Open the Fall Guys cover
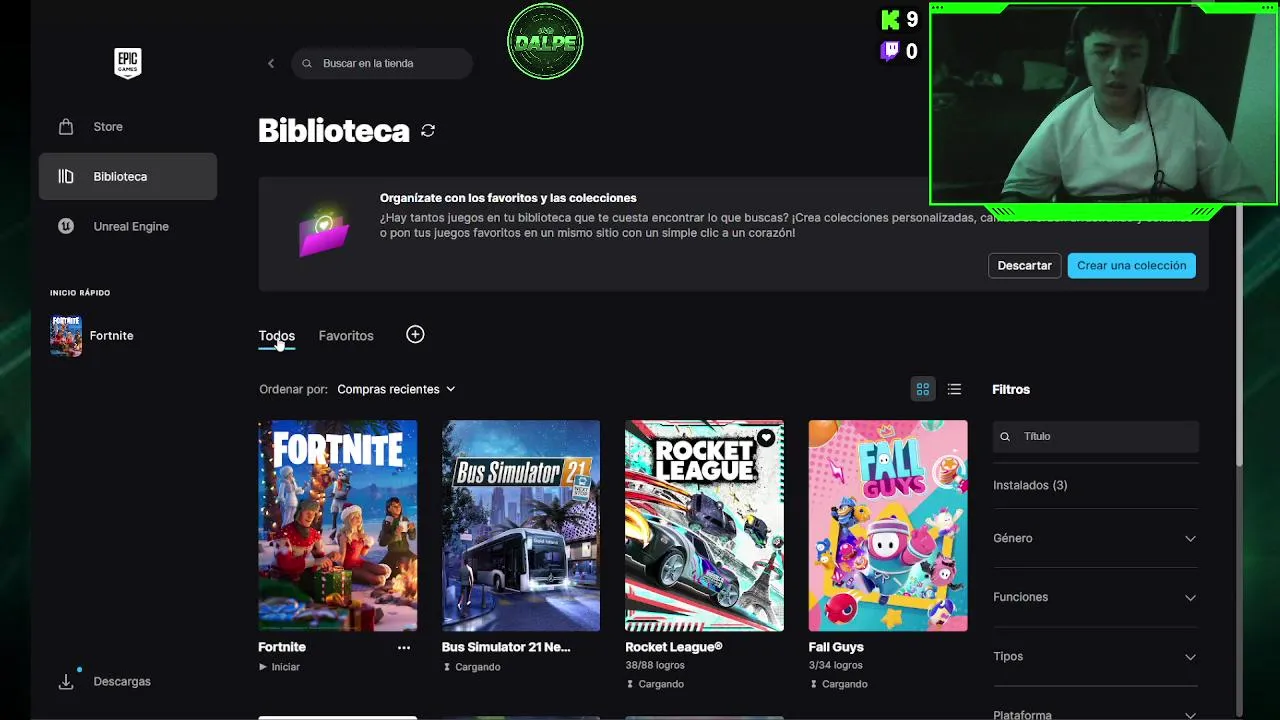Viewport: 1280px width, 720px height. pos(888,526)
